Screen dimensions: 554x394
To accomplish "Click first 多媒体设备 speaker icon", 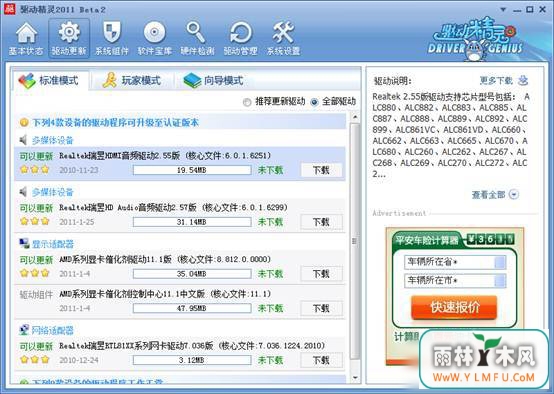I will tap(23, 140).
